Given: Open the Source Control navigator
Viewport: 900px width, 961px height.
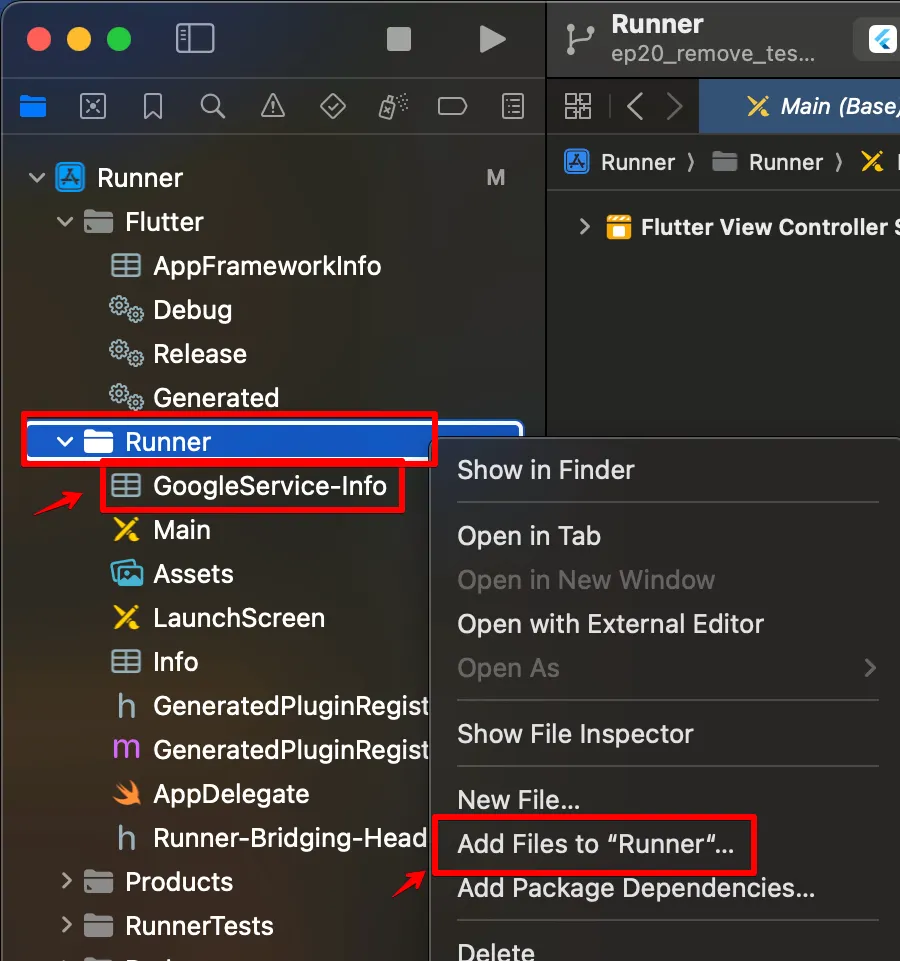Looking at the screenshot, I should click(93, 107).
